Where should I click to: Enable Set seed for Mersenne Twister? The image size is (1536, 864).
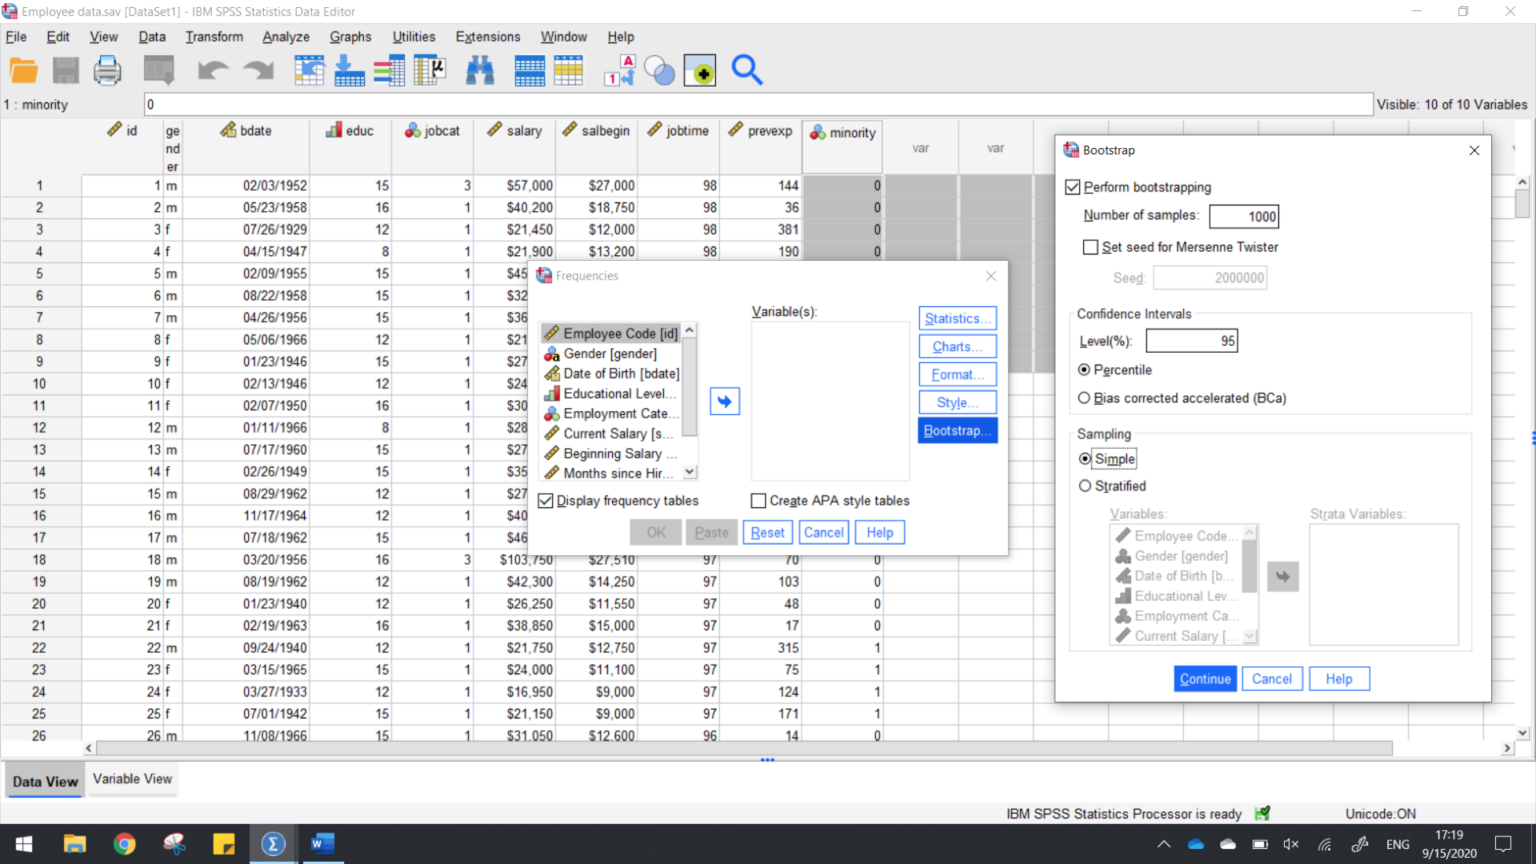[x=1090, y=247]
